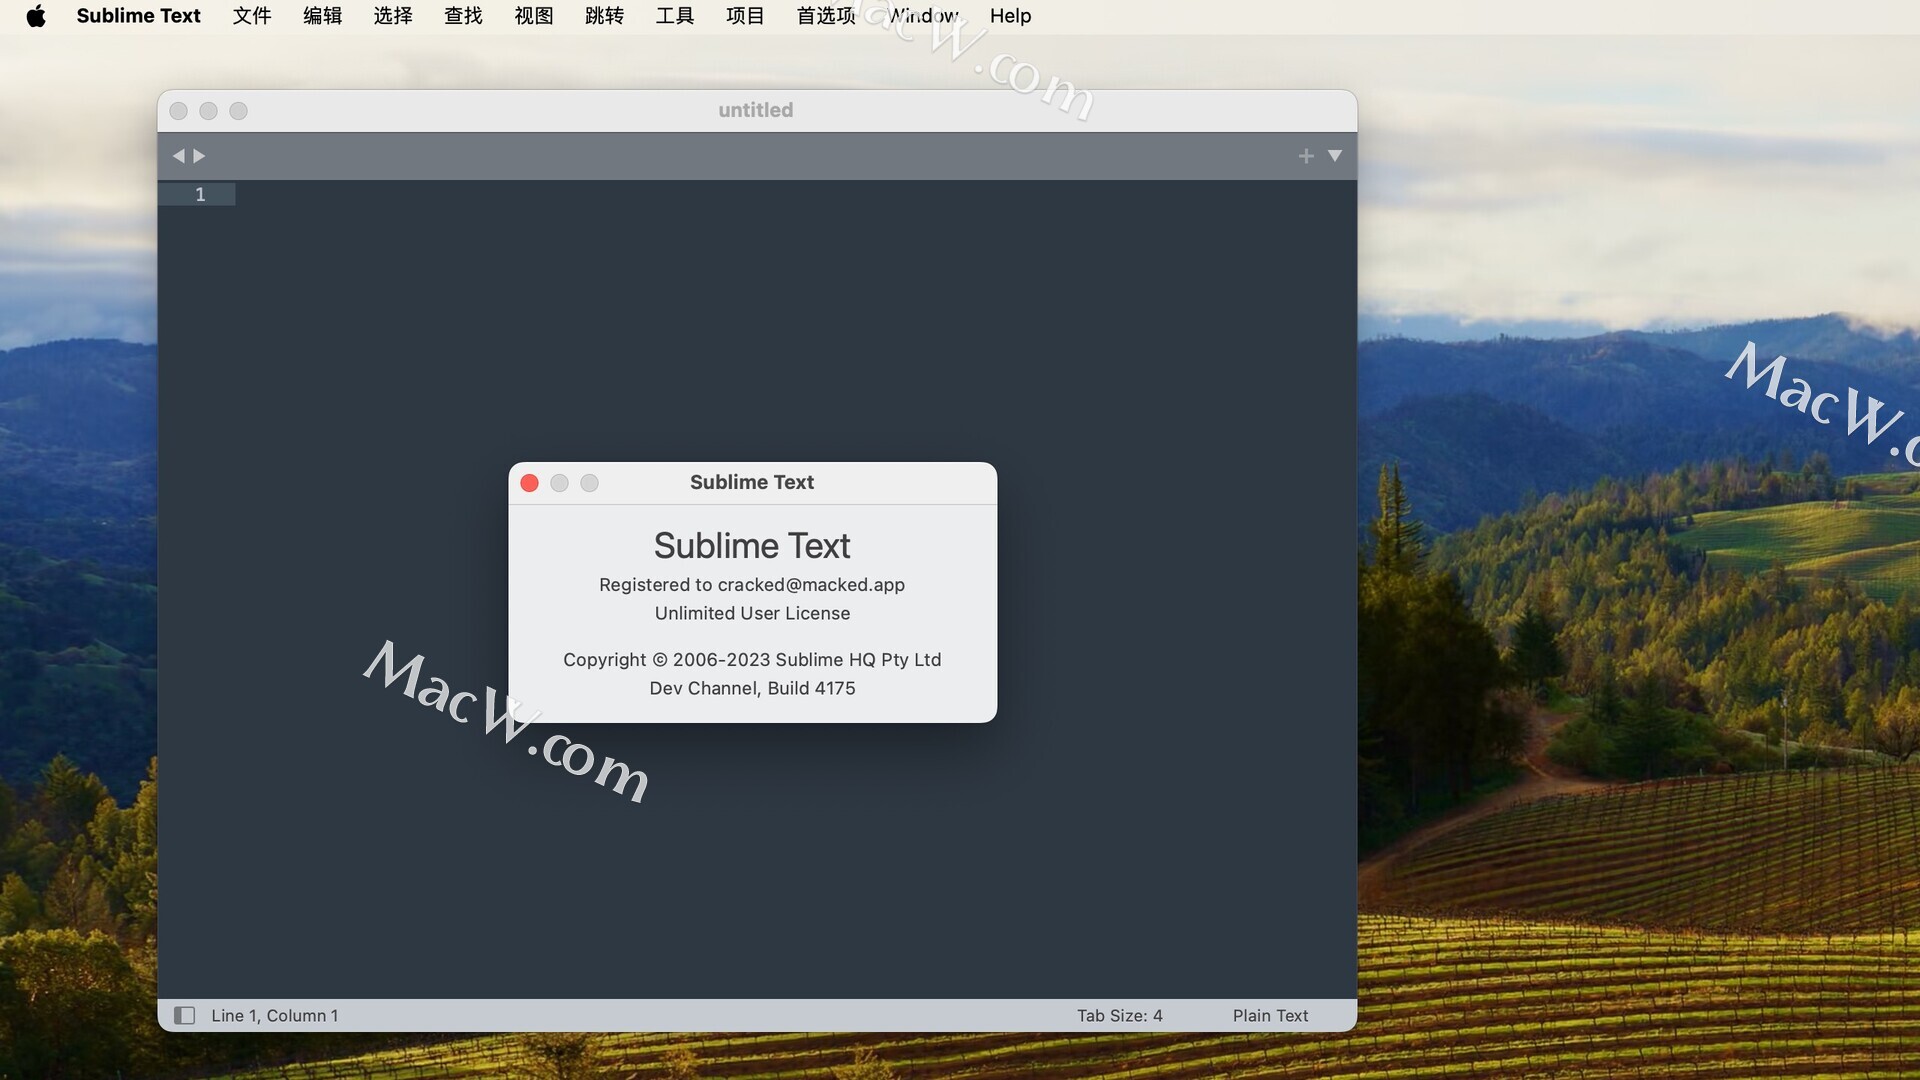Open the Apple menu

(37, 16)
